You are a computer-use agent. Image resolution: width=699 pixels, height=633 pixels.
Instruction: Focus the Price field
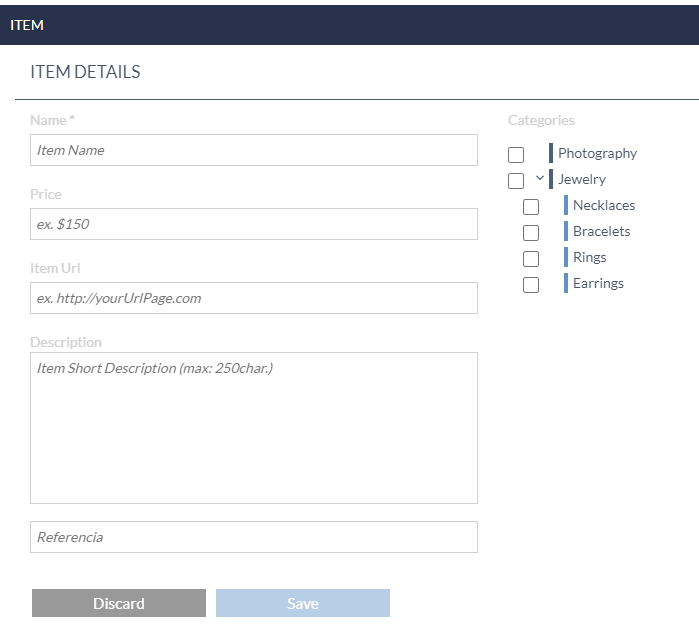tap(254, 224)
